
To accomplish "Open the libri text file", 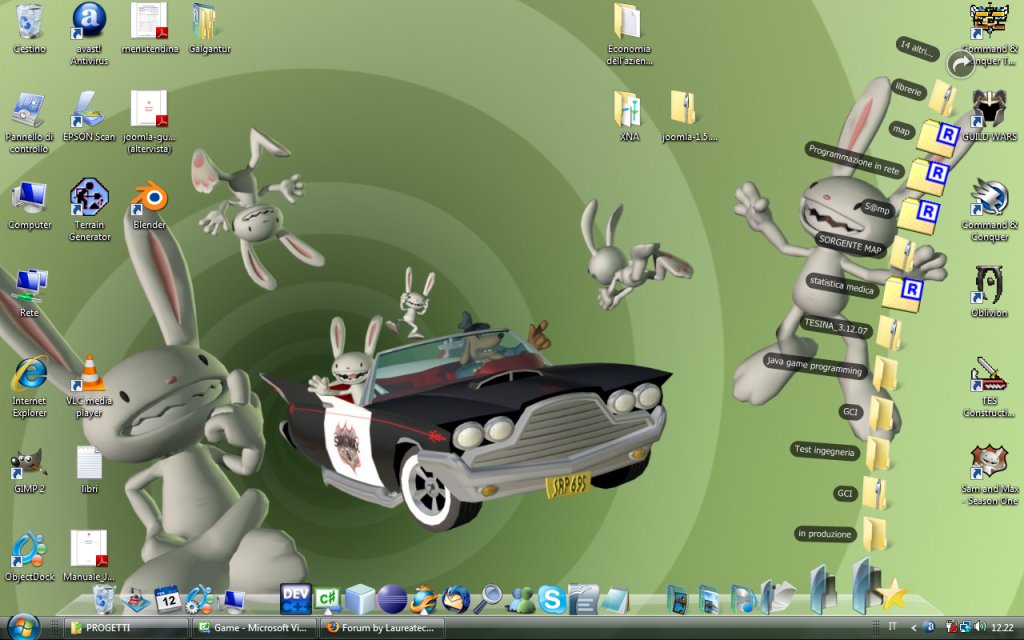I will click(89, 470).
